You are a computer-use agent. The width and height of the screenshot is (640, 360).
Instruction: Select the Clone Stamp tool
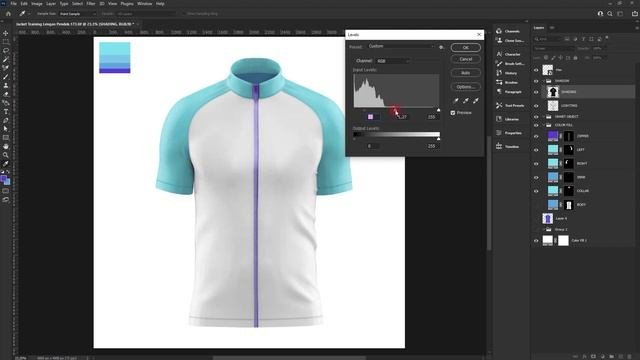6,85
